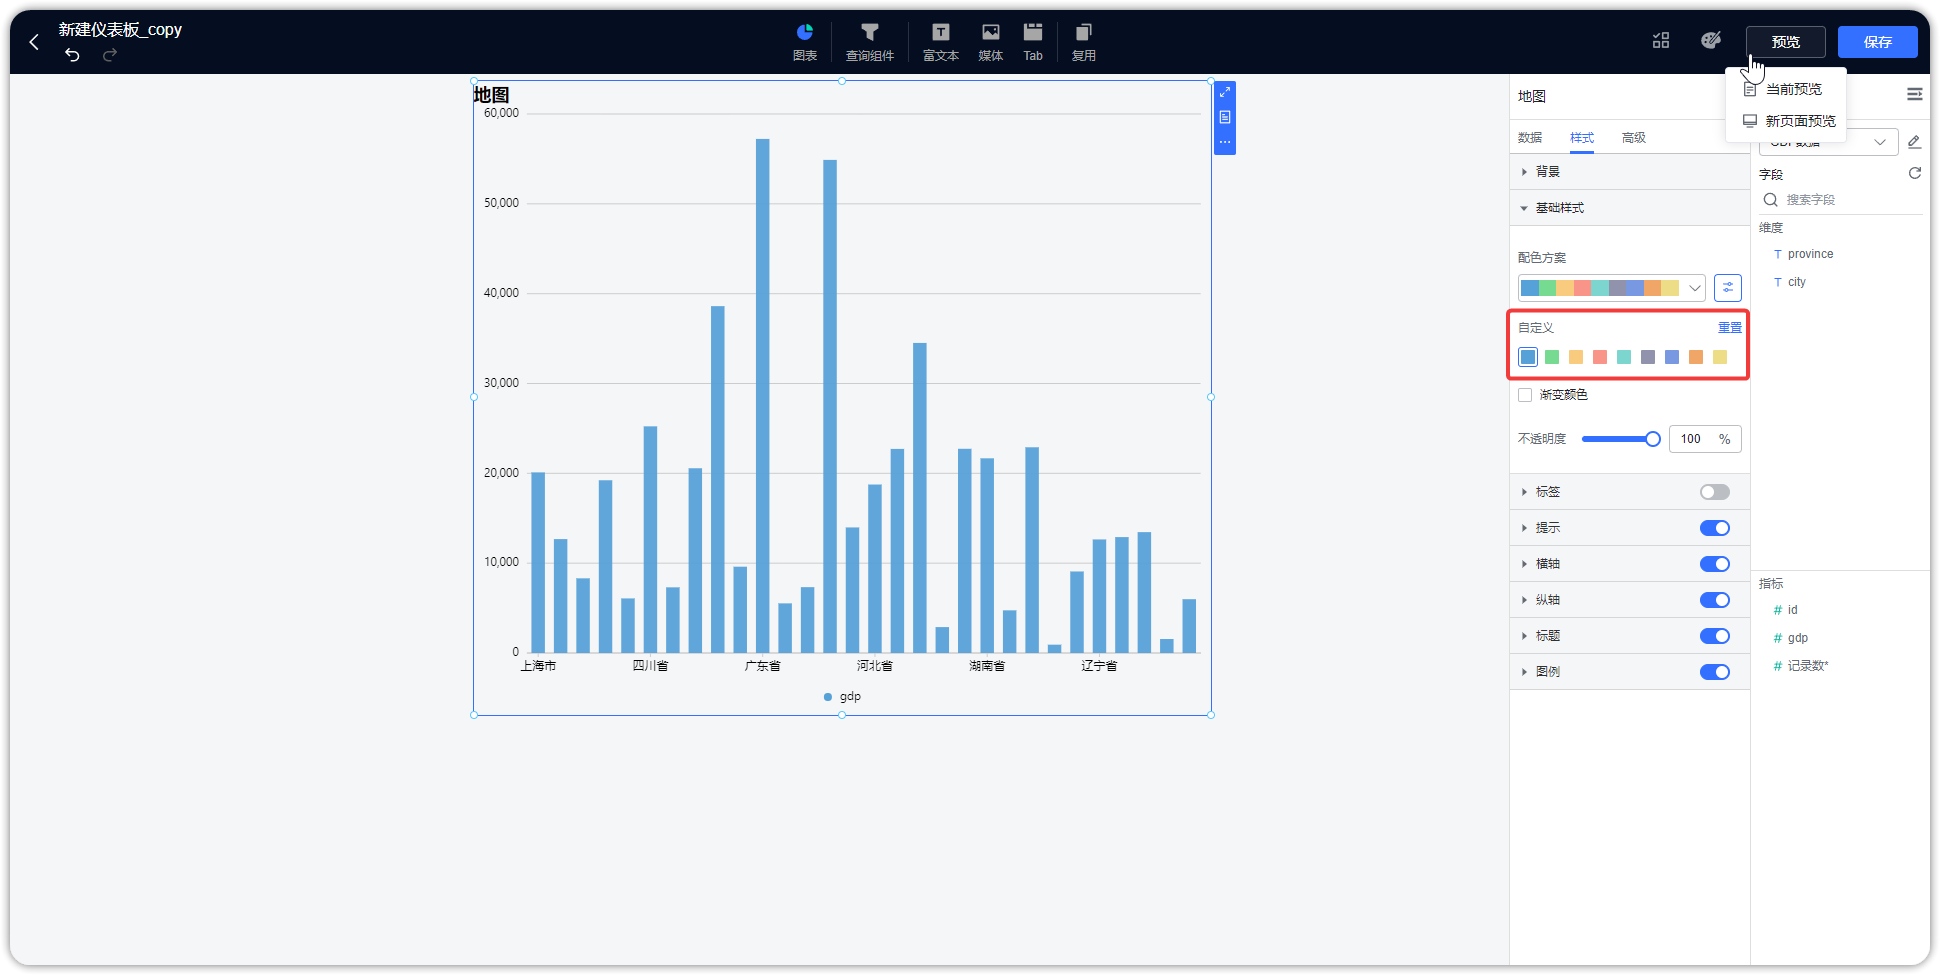Choose 当前预览 from the preview menu
The image size is (1940, 975).
(1786, 89)
